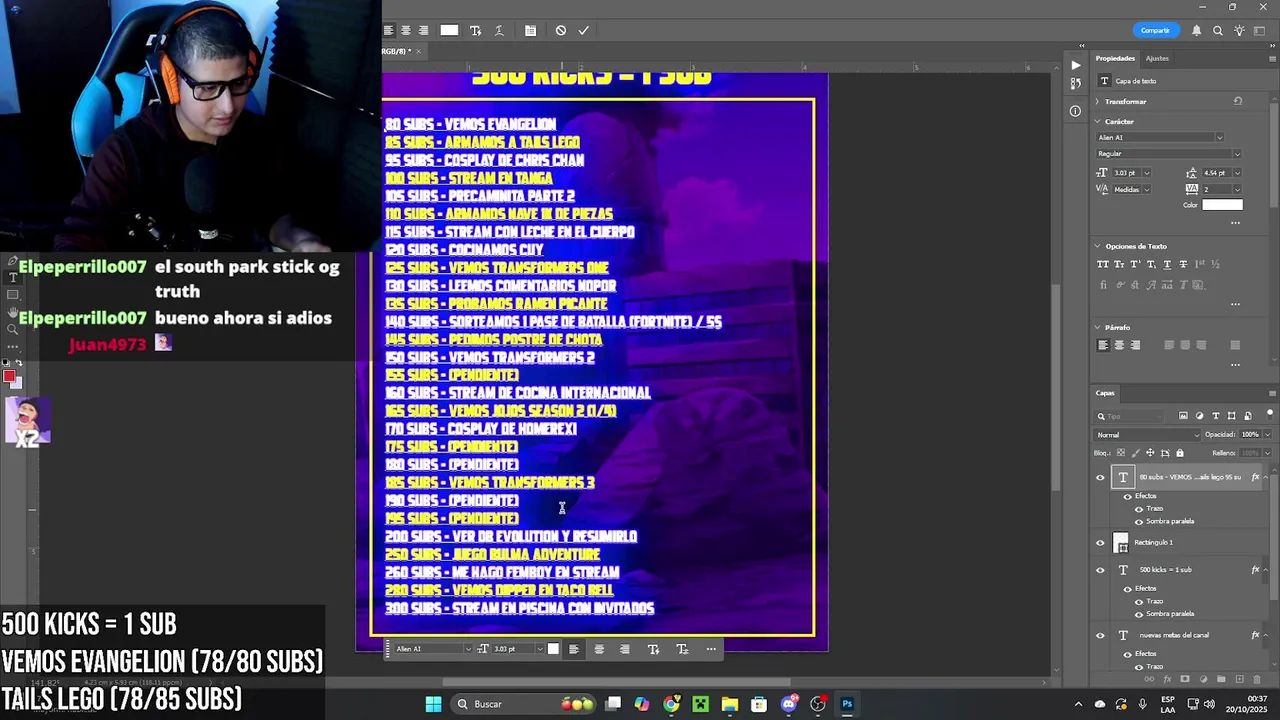The width and height of the screenshot is (1280, 720).
Task: Open the Normal blend mode dropdown
Action: pyautogui.click(x=1148, y=435)
